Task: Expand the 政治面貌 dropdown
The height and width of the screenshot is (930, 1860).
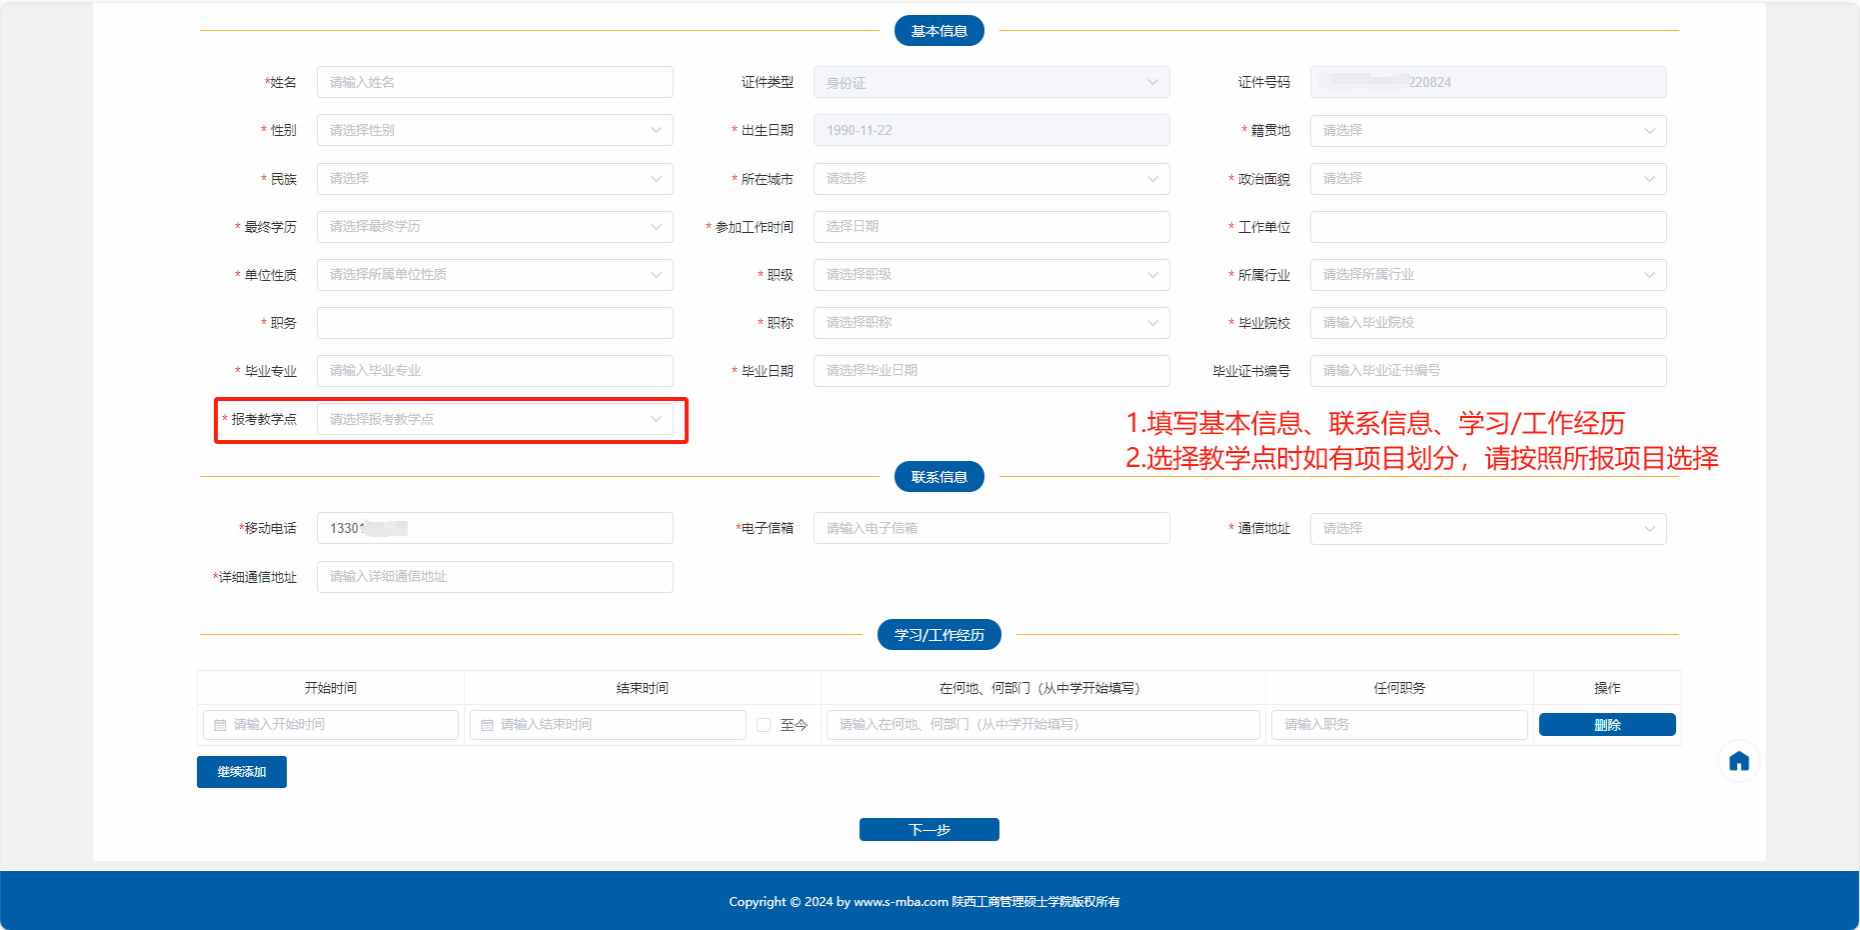Action: click(x=1487, y=179)
